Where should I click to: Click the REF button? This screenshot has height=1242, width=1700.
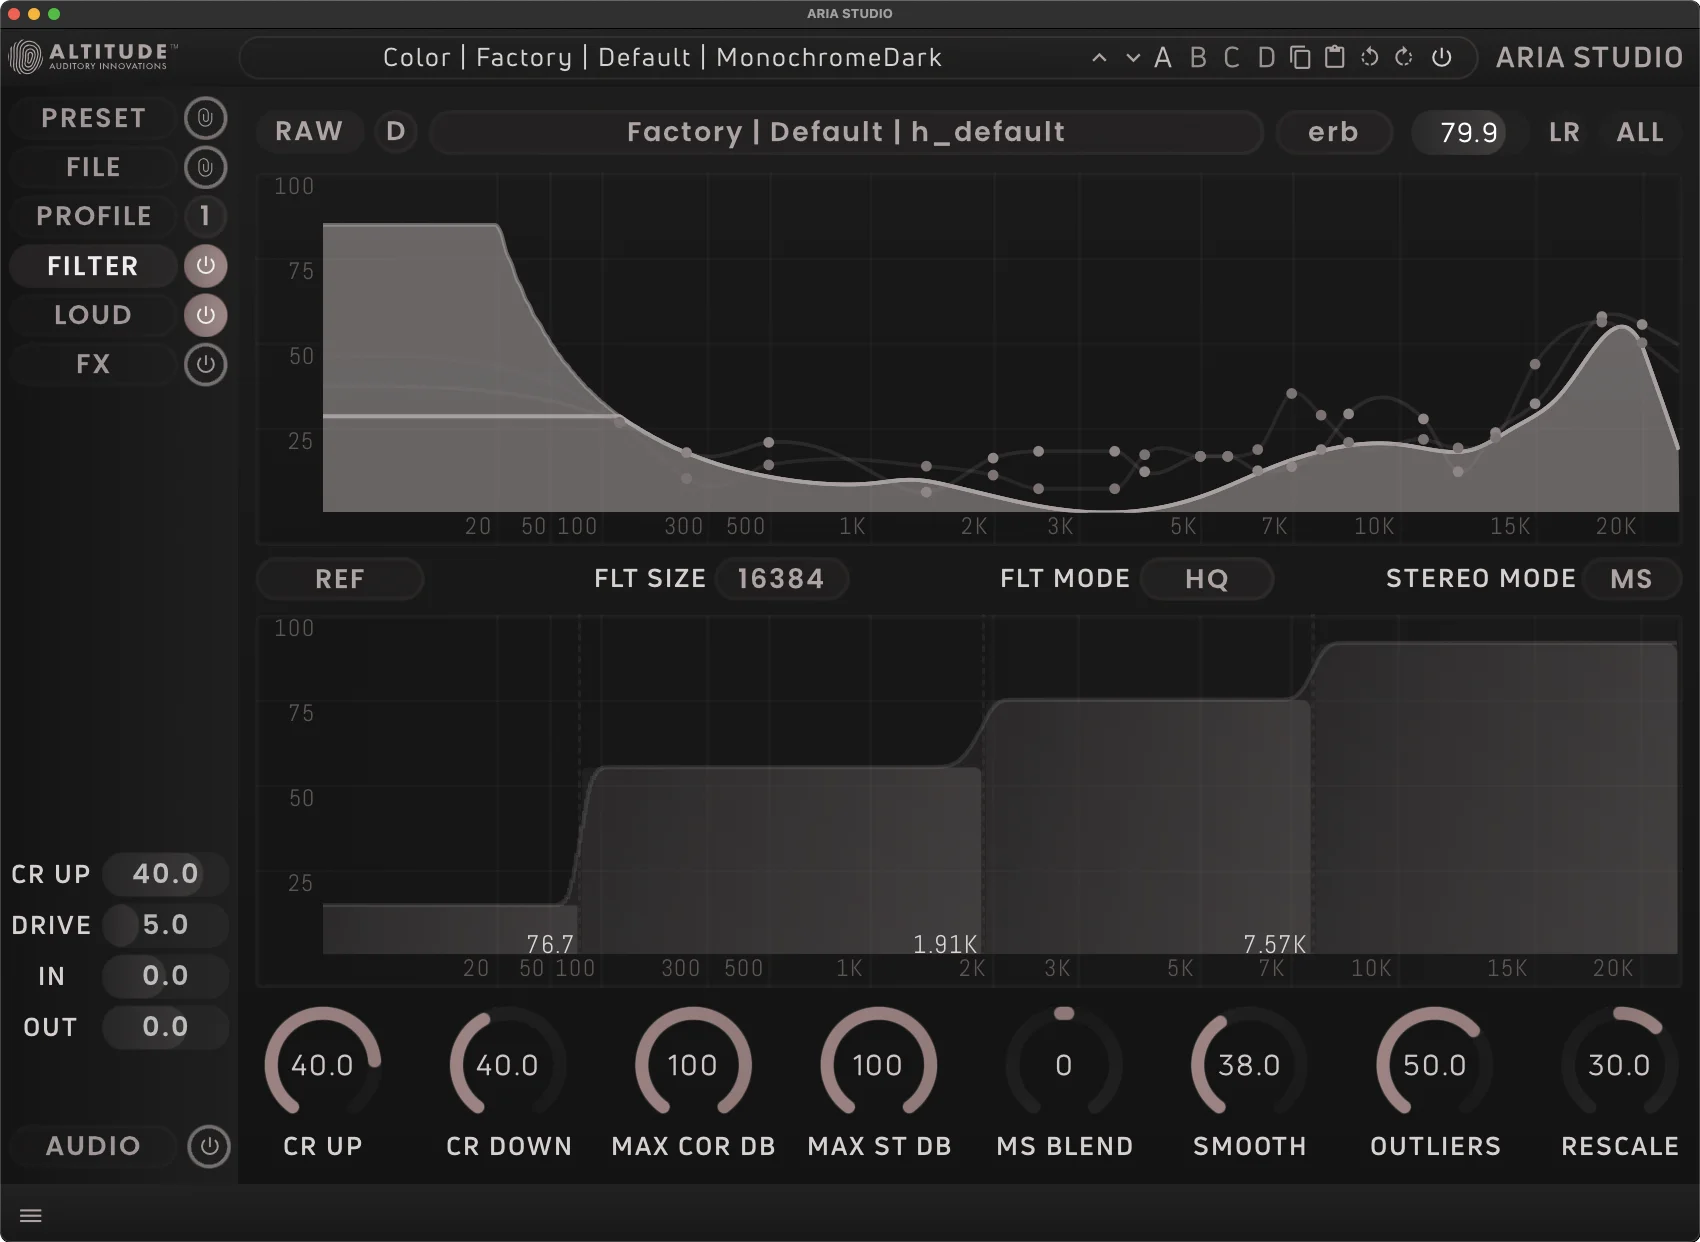(x=339, y=578)
